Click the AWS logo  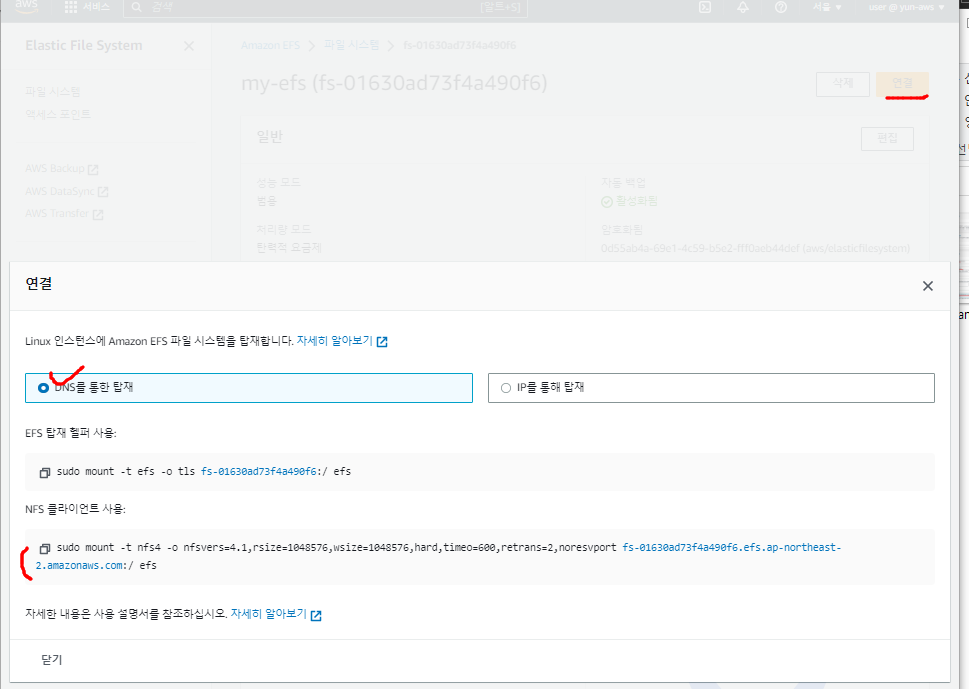[x=27, y=6]
